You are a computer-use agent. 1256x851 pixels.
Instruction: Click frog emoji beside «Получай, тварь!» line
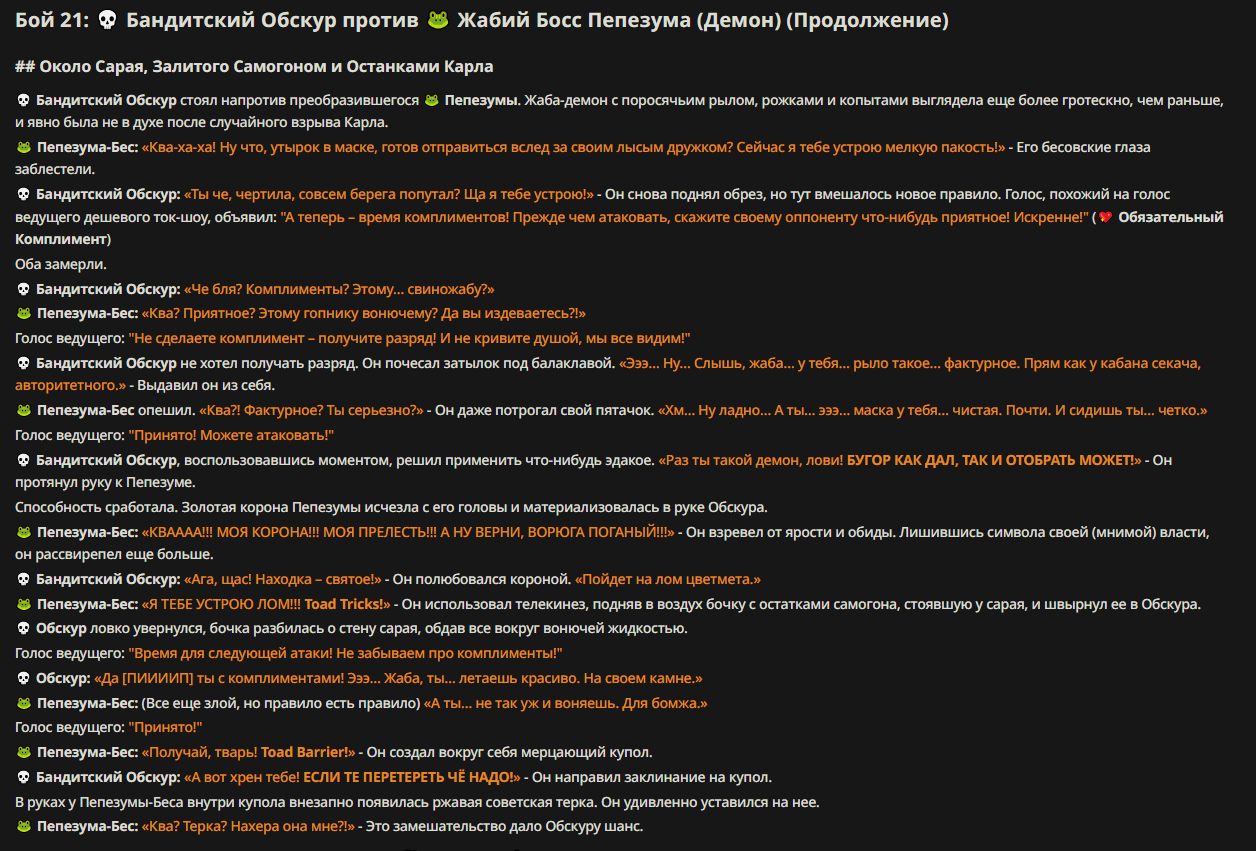24,752
